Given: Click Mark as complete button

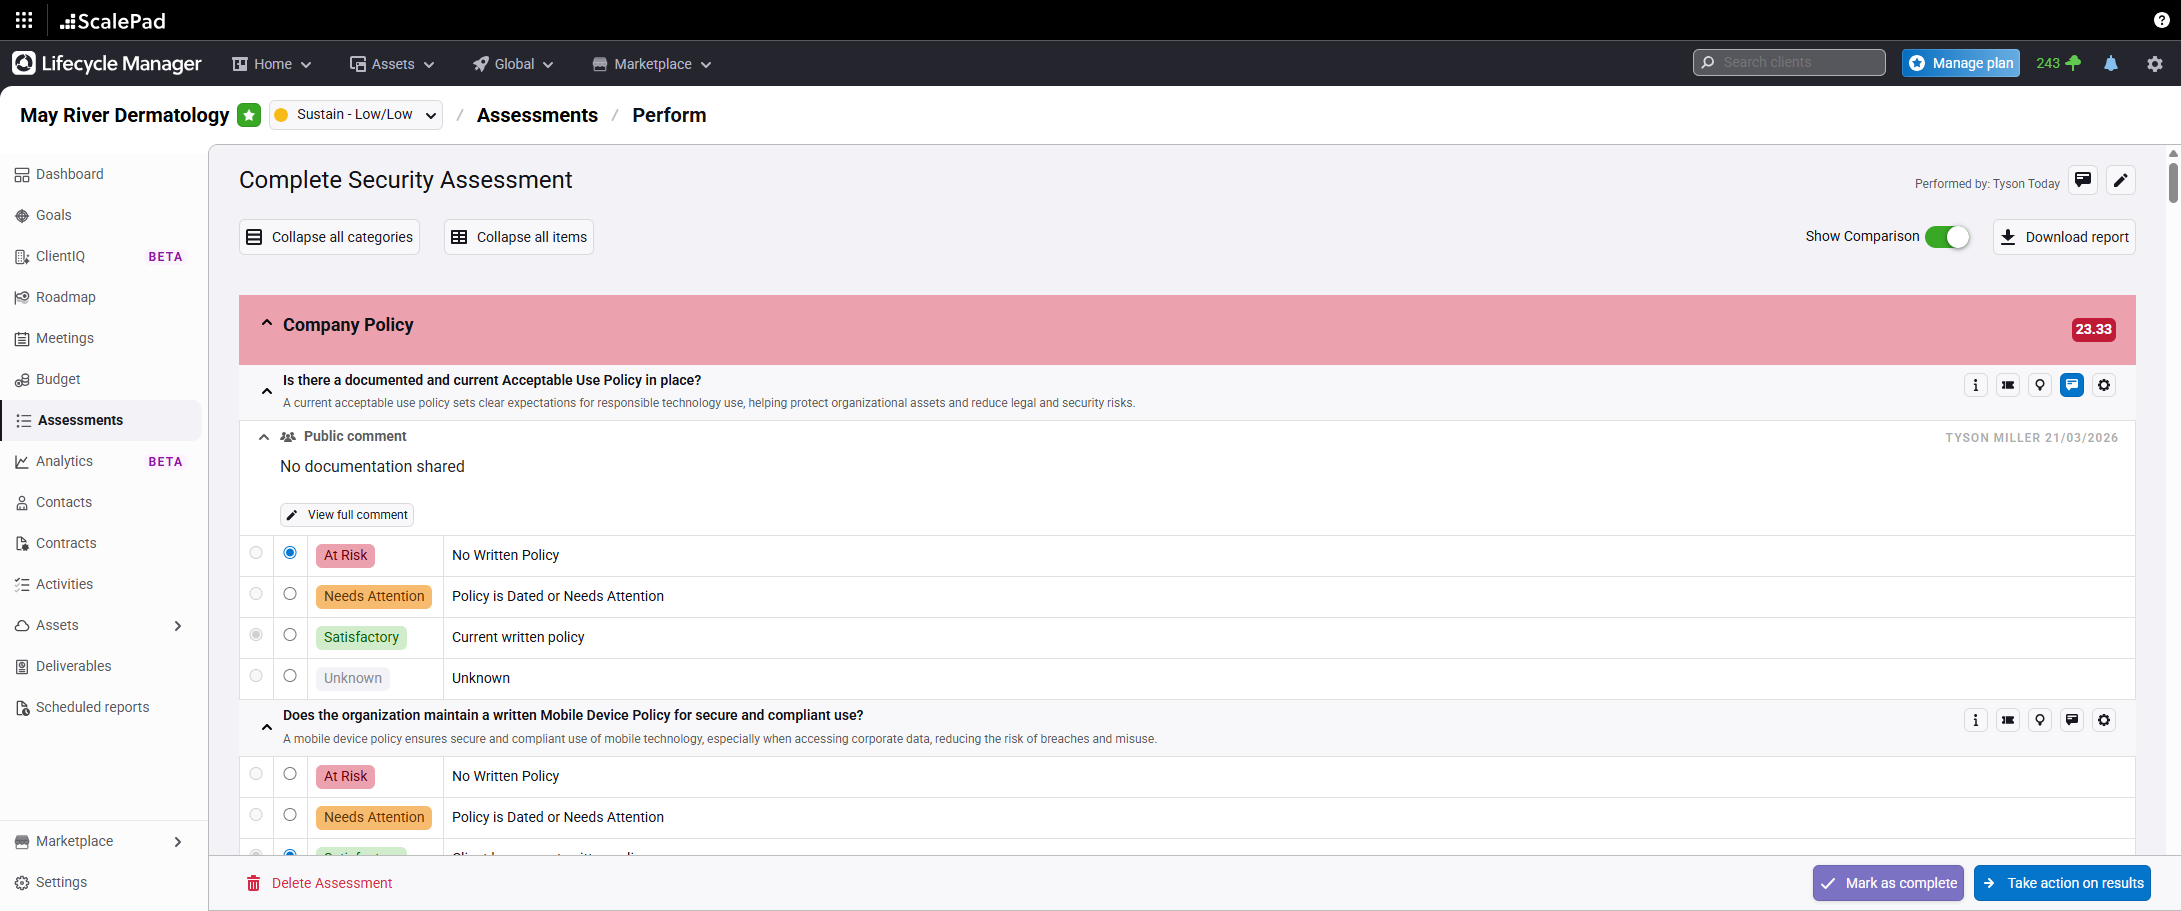Looking at the screenshot, I should tap(1888, 883).
